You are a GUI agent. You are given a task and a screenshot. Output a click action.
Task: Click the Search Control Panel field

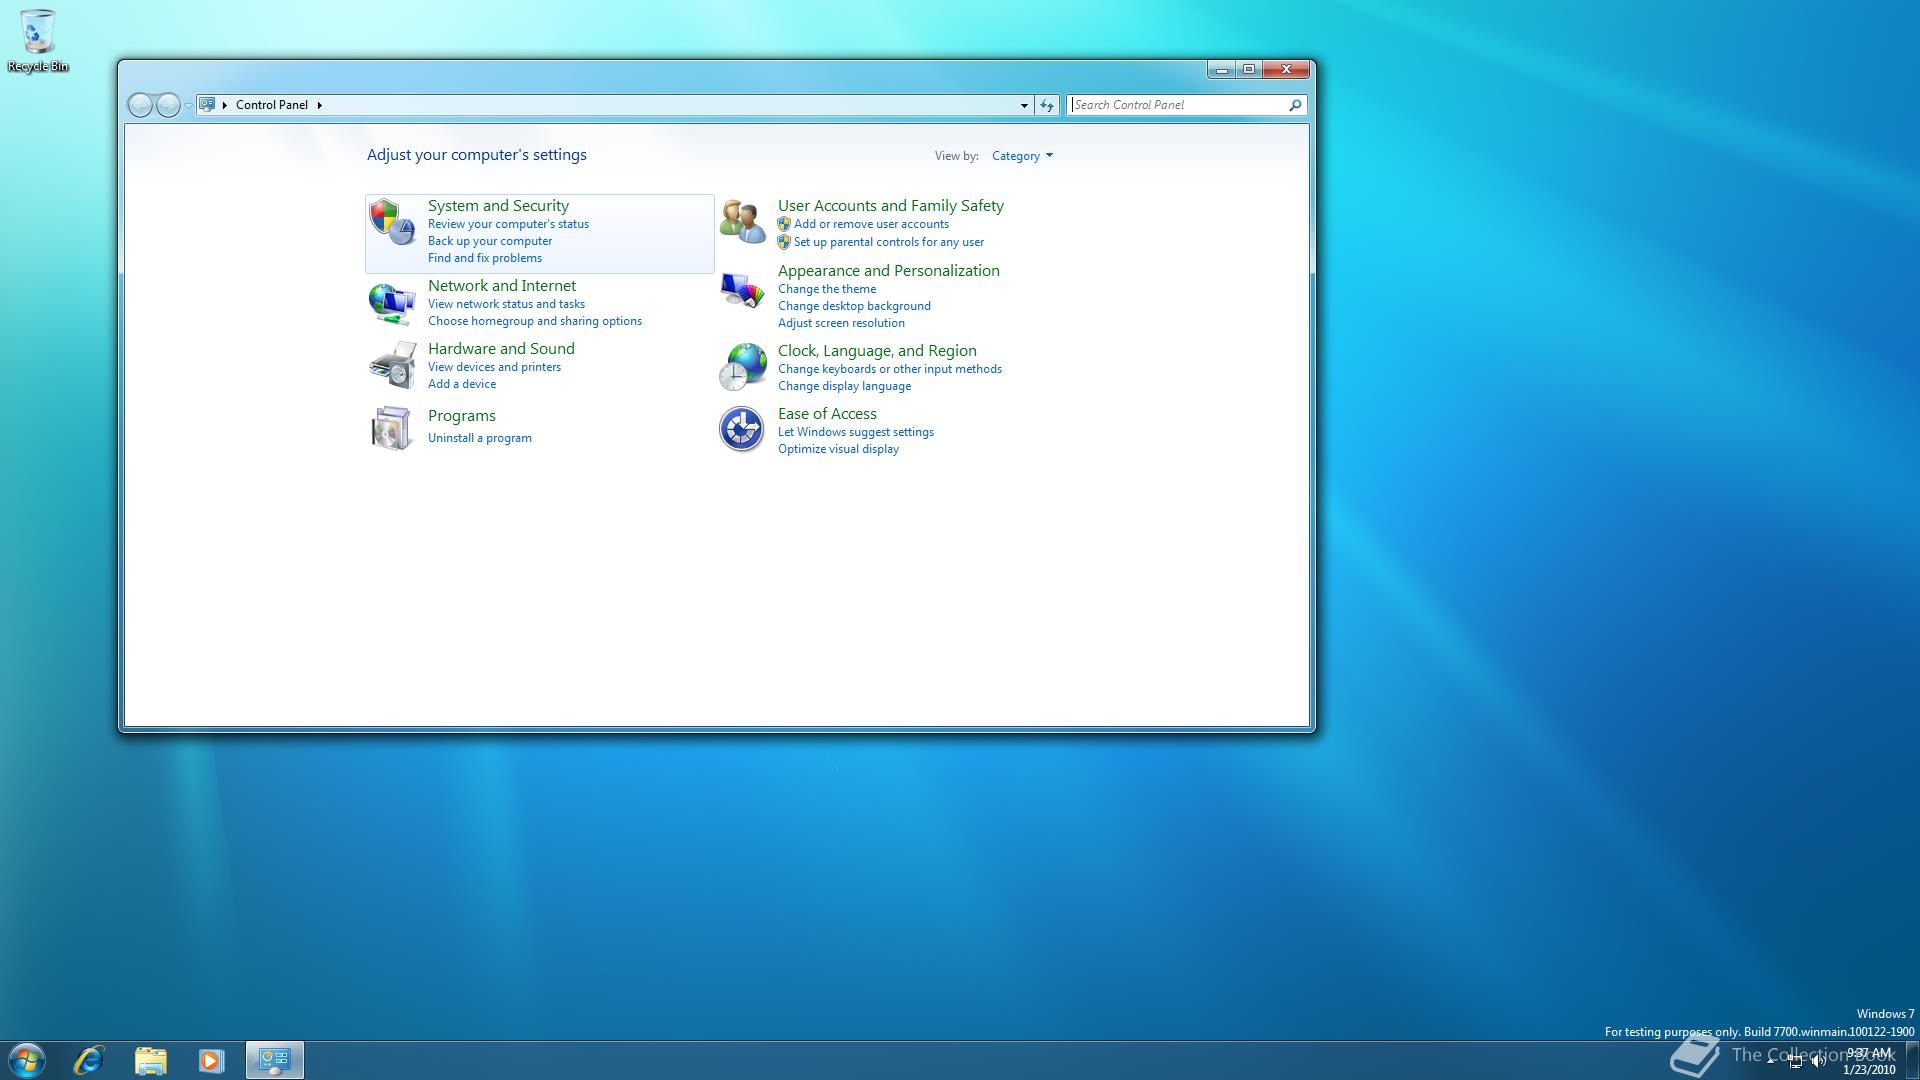coord(1177,105)
